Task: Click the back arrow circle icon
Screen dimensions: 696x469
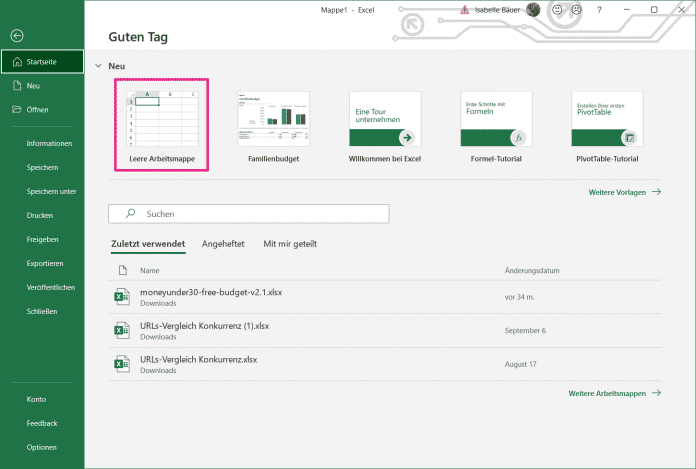Action: pos(17,35)
